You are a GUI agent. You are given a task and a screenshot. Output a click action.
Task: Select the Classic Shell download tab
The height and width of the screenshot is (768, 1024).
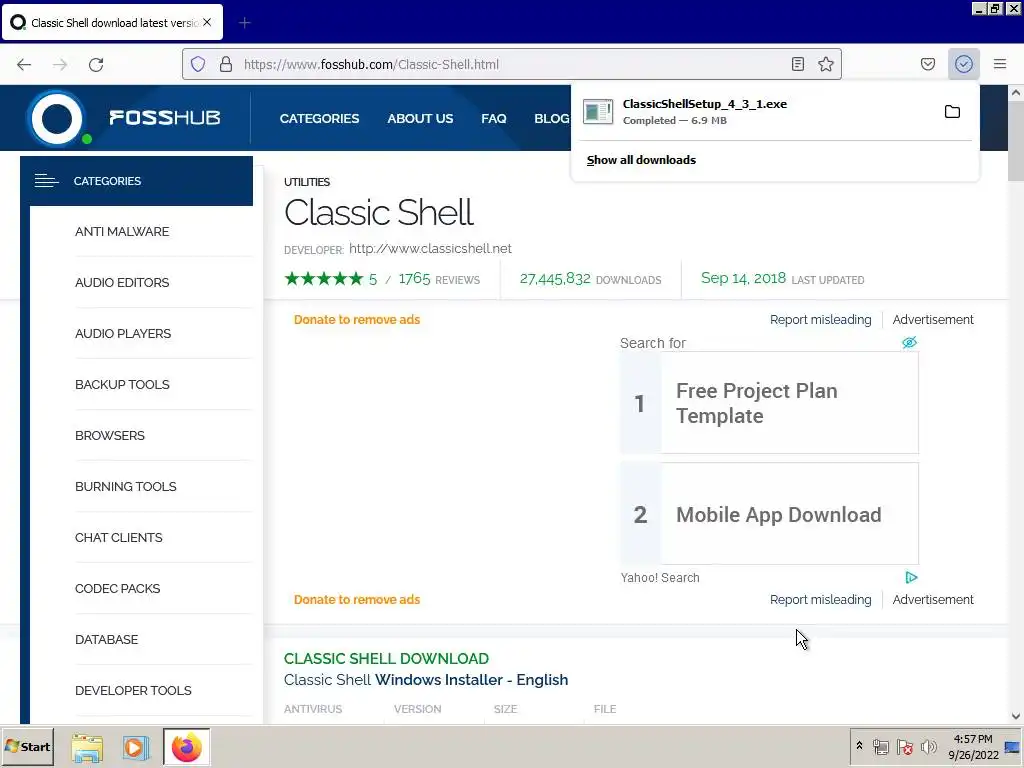click(113, 22)
